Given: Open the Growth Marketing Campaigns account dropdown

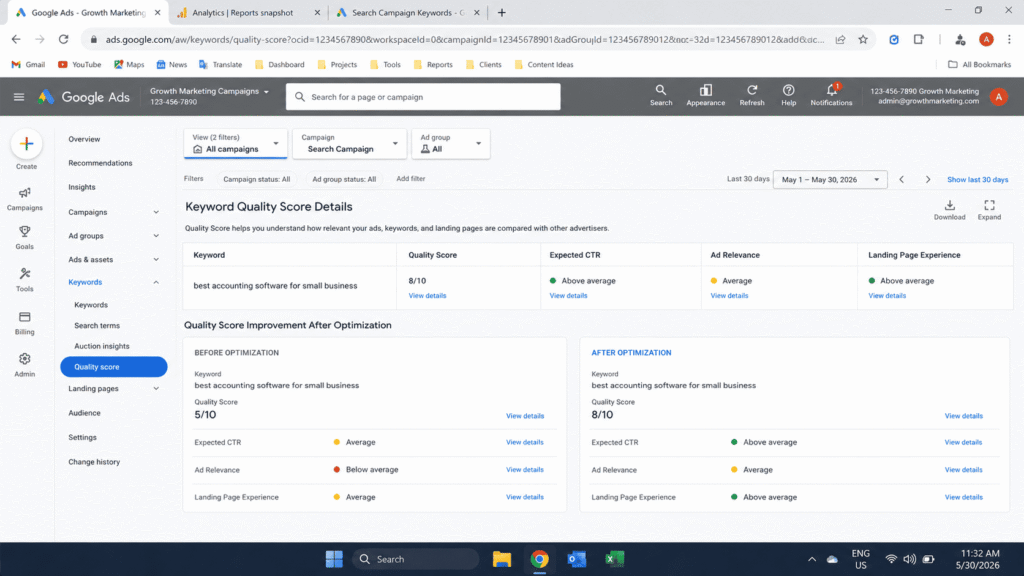Looking at the screenshot, I should pos(209,96).
